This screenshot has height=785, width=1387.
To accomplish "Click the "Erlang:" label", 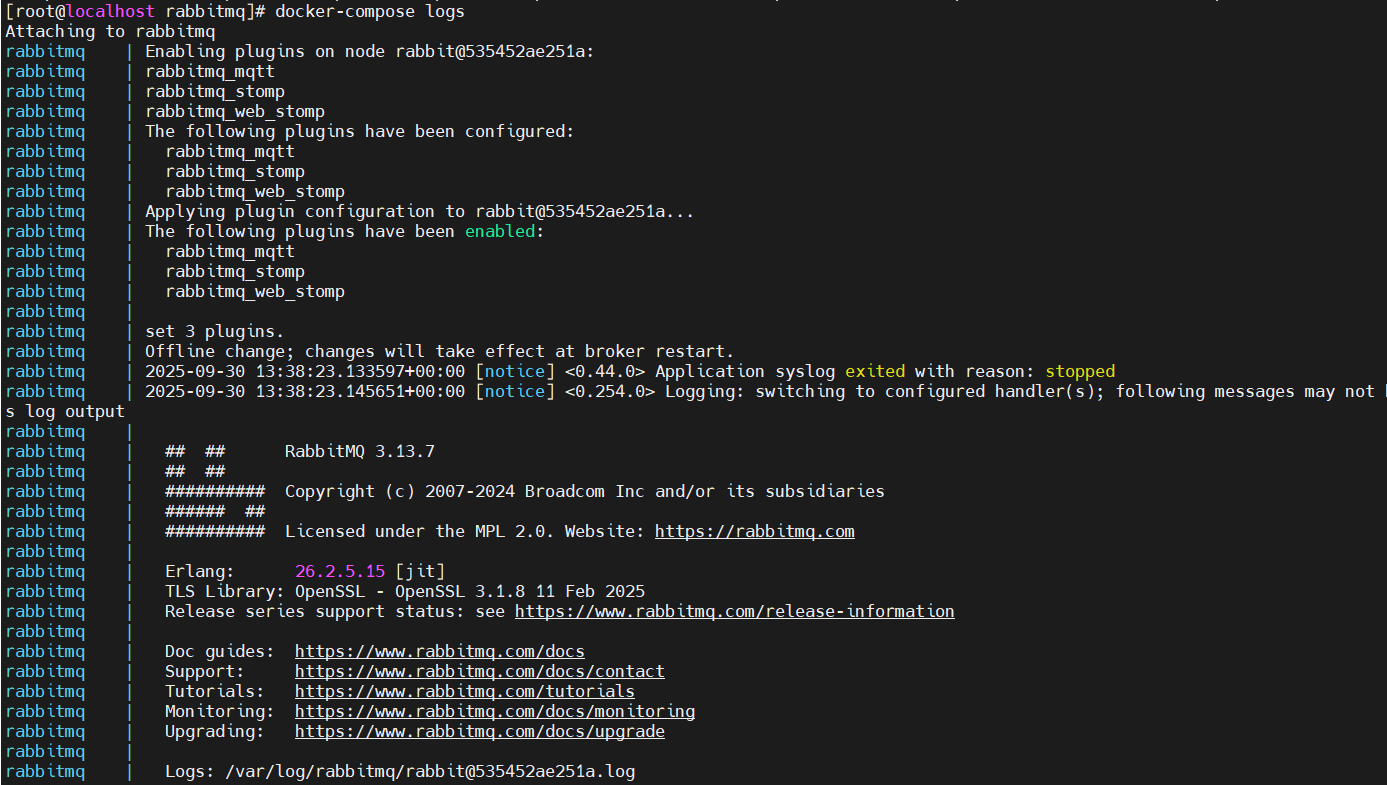I will click(x=199, y=571).
